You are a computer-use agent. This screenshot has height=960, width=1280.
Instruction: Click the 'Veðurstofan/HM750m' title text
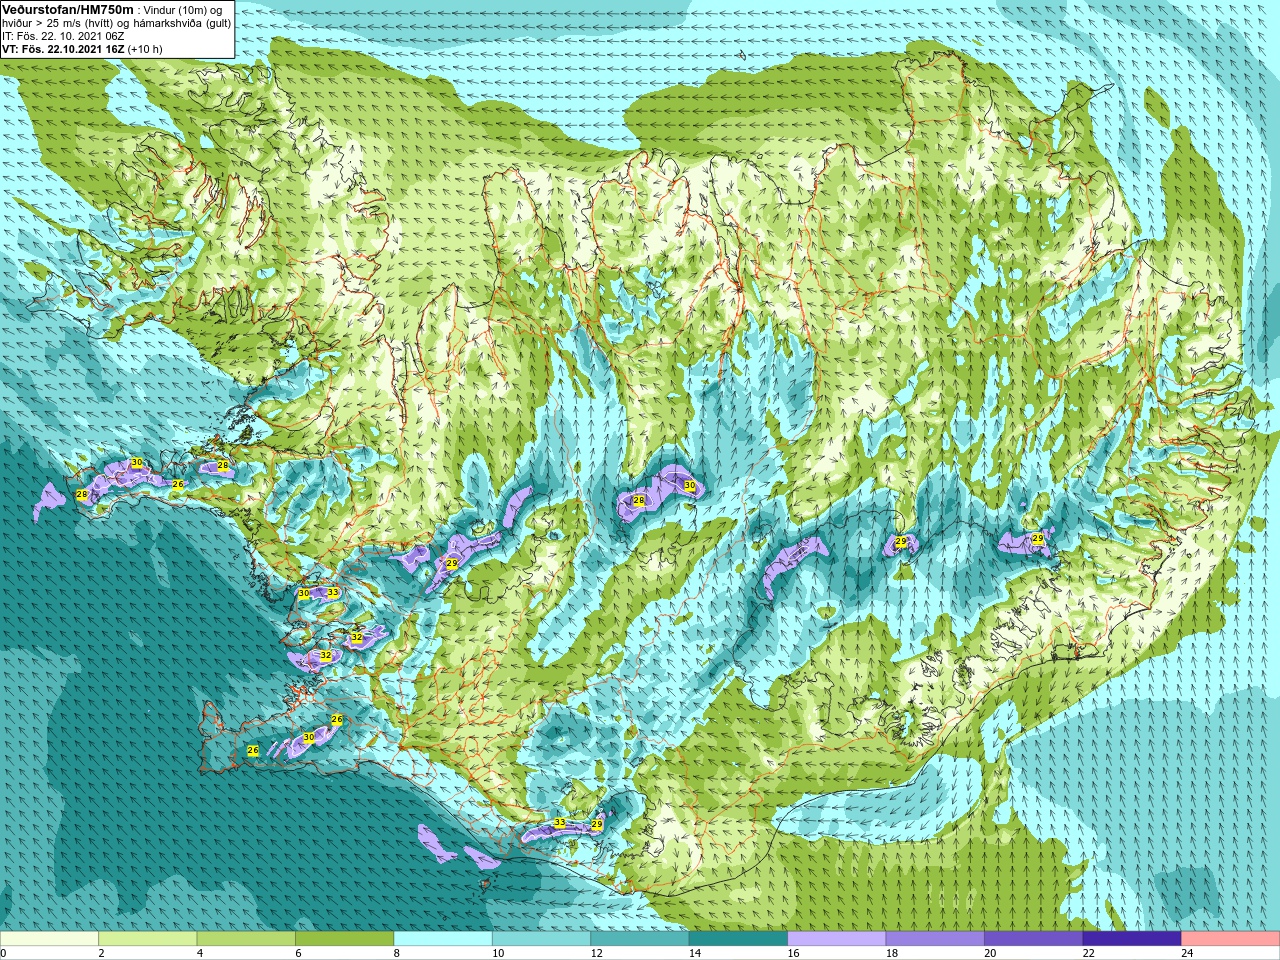(x=67, y=9)
